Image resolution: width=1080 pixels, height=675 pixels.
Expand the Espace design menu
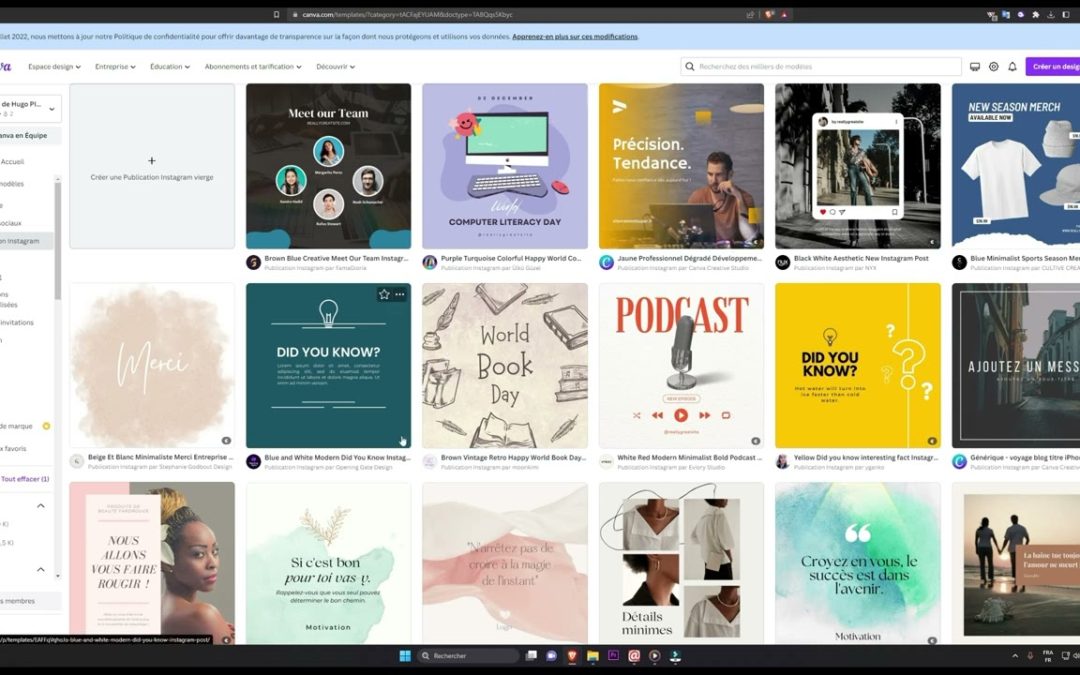[x=54, y=67]
